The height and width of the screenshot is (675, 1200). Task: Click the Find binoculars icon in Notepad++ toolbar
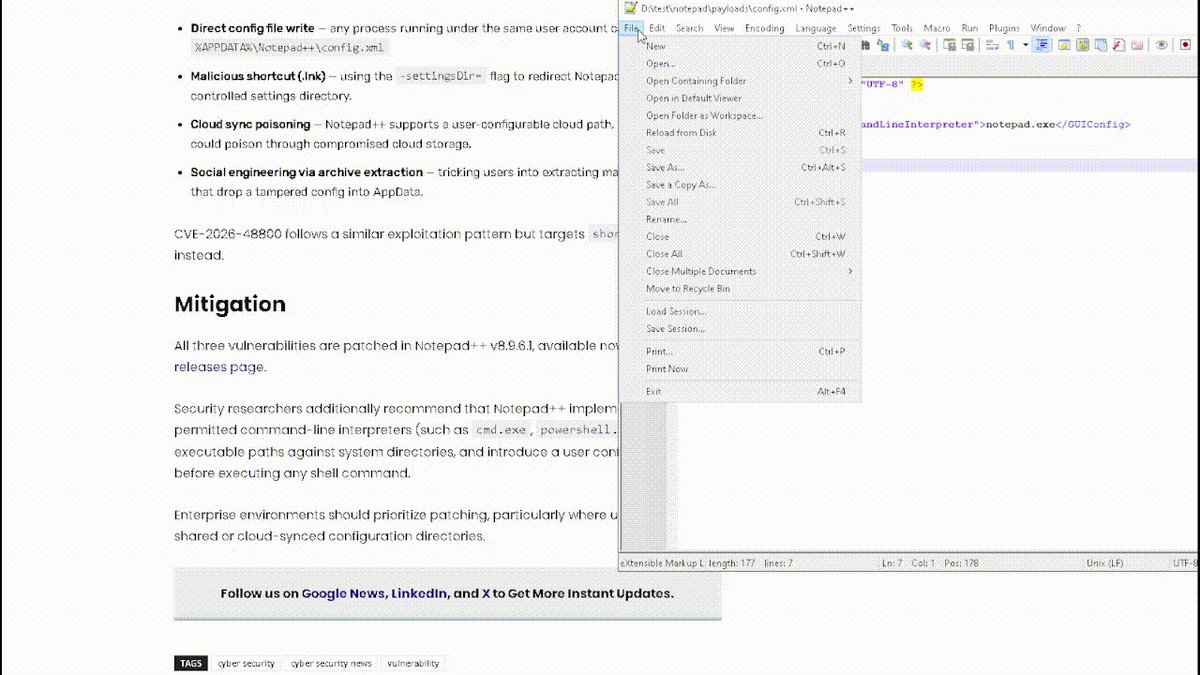click(866, 45)
